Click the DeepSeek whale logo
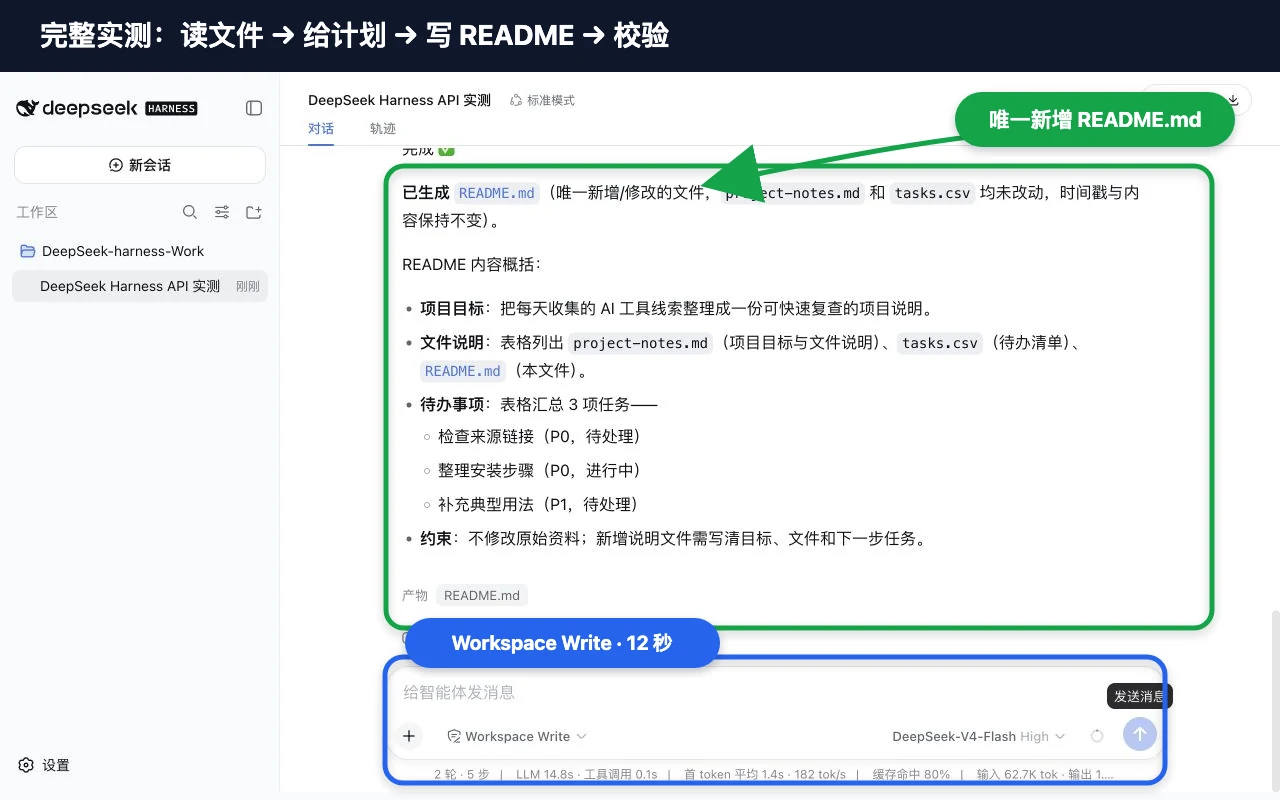The image size is (1280, 800). pyautogui.click(x=27, y=108)
